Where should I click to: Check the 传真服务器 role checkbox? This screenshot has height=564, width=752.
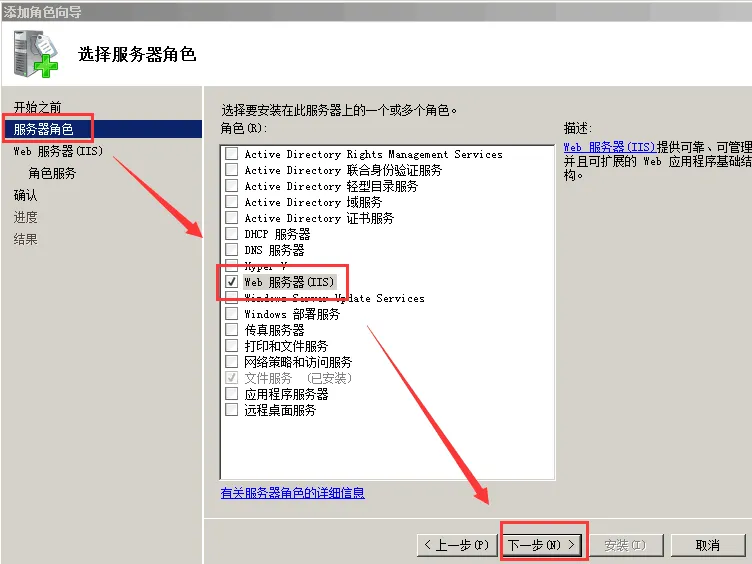pos(232,329)
